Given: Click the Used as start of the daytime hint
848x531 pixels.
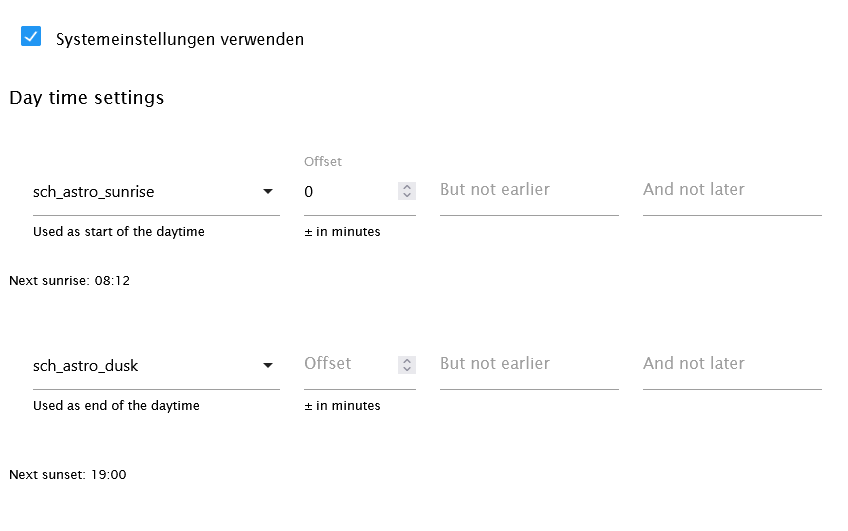Looking at the screenshot, I should pos(119,232).
